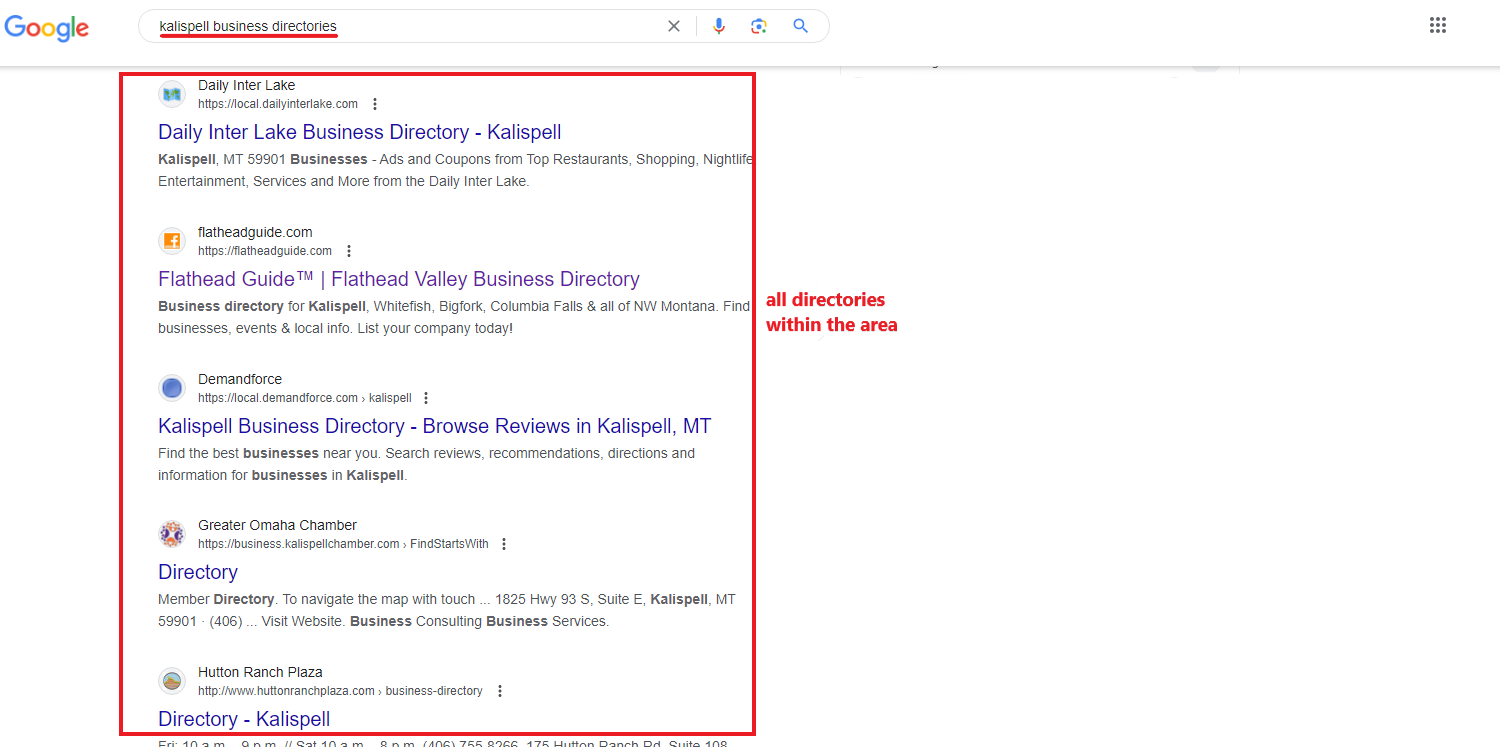Start a voice search with the microphone
The image size is (1500, 747).
tap(718, 26)
